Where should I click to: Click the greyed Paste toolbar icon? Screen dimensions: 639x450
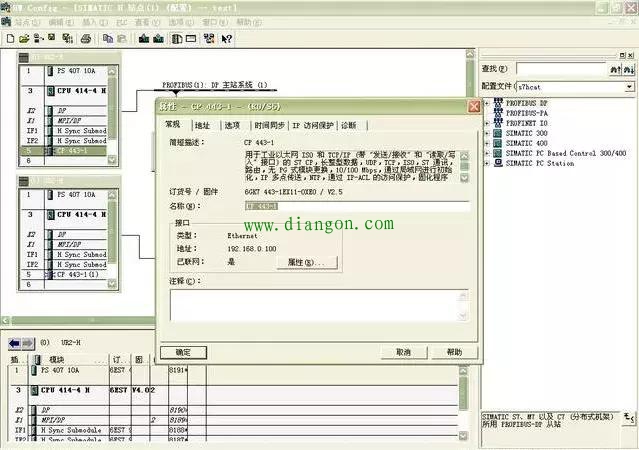tap(121, 39)
